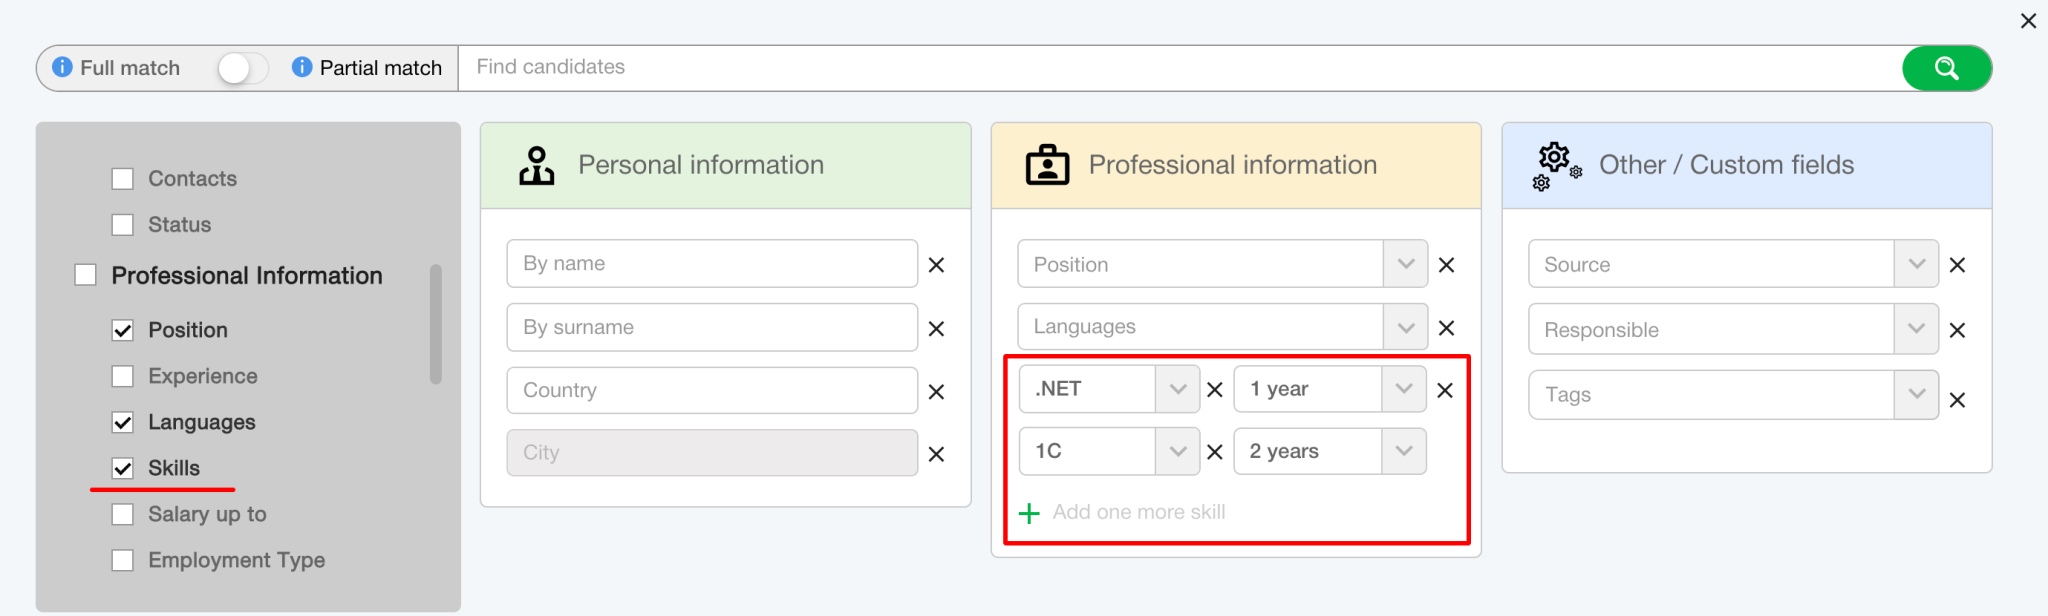Click the By surname input field
Viewport: 2048px width, 616px height.
711,327
